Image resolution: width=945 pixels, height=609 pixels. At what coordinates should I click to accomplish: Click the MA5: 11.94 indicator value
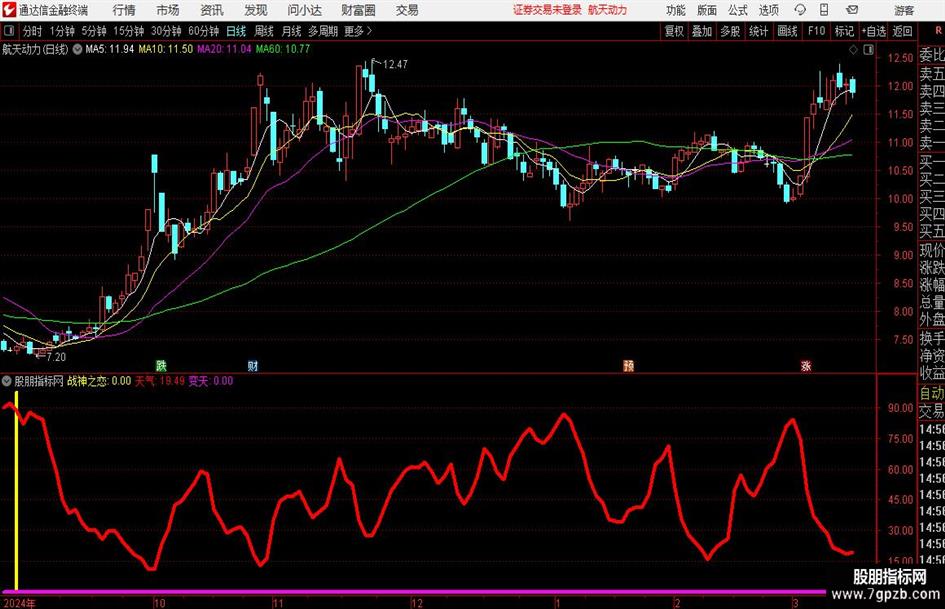pyautogui.click(x=109, y=49)
